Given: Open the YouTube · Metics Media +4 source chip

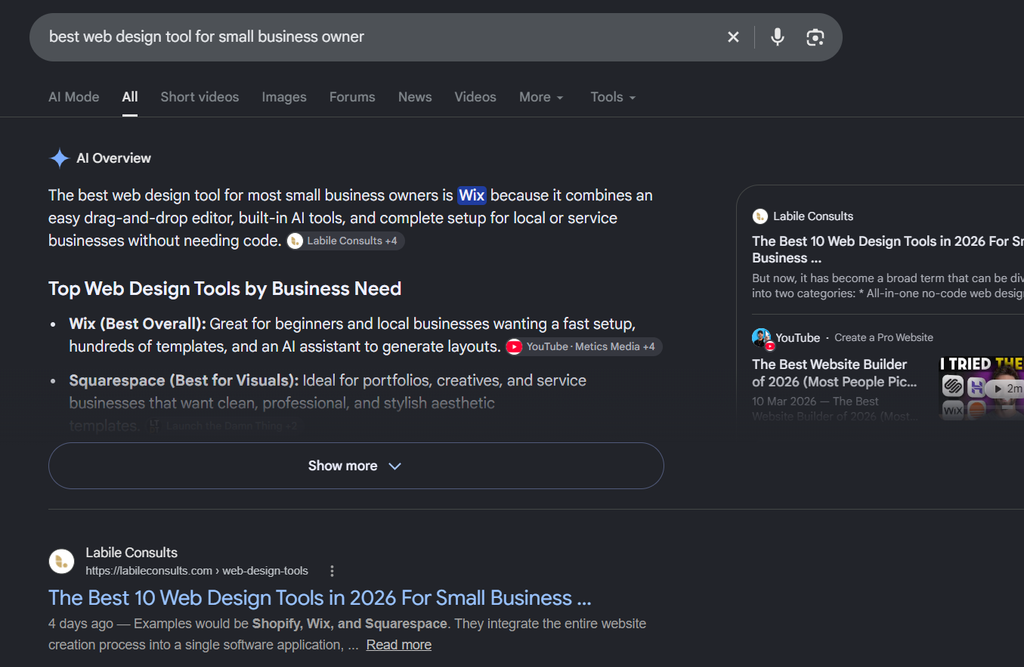Looking at the screenshot, I should 584,347.
